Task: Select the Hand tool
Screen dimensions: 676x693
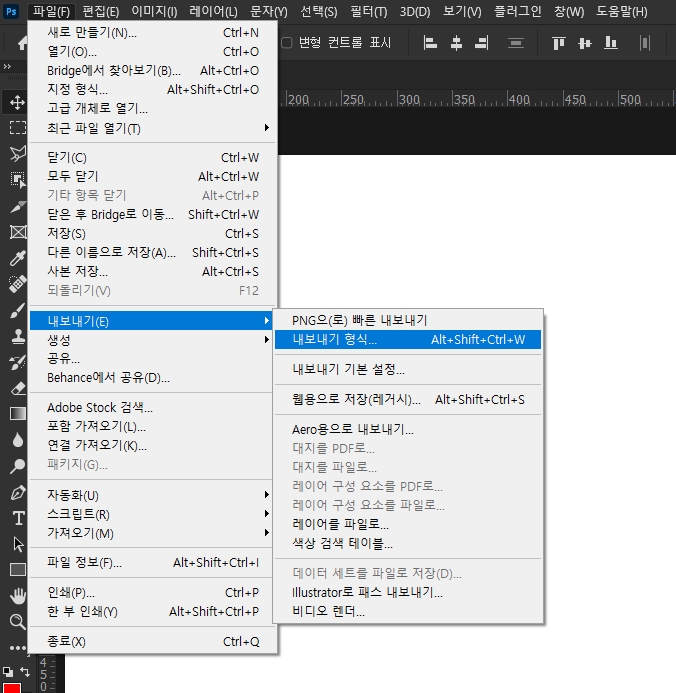Action: [x=17, y=596]
